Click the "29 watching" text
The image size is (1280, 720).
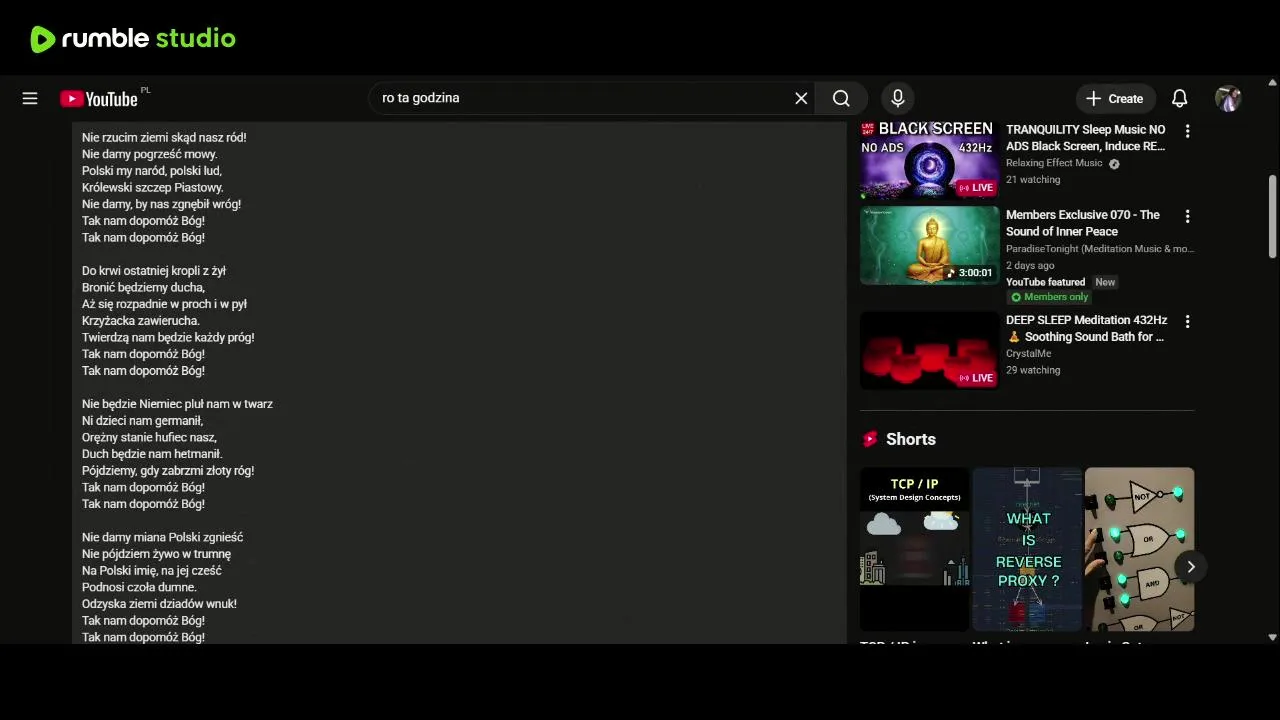(1033, 370)
